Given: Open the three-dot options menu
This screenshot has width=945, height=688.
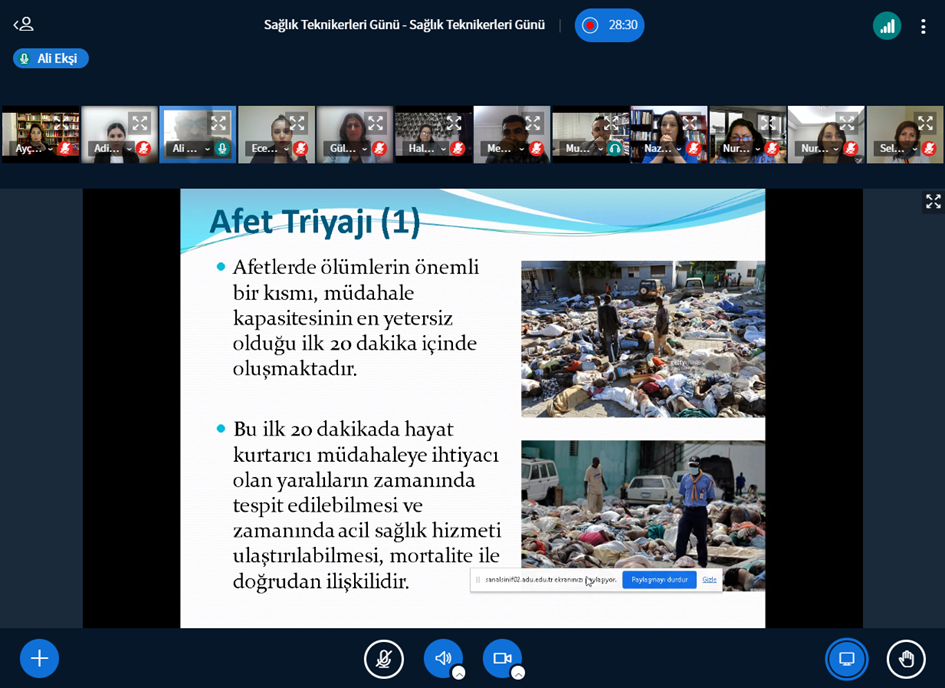Looking at the screenshot, I should [x=923, y=26].
